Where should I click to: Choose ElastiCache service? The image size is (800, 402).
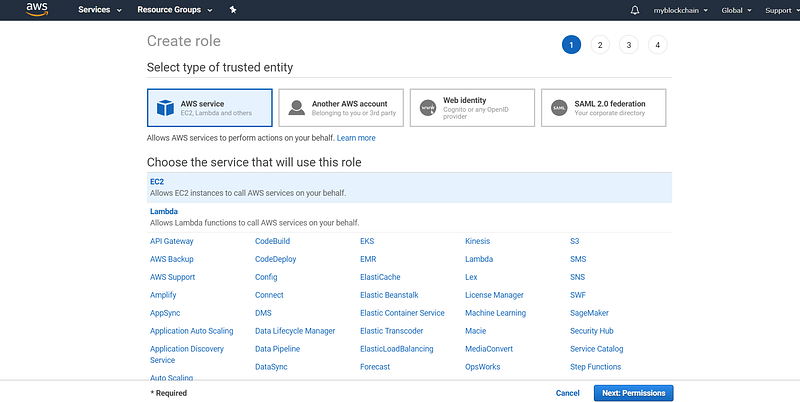[x=380, y=277]
